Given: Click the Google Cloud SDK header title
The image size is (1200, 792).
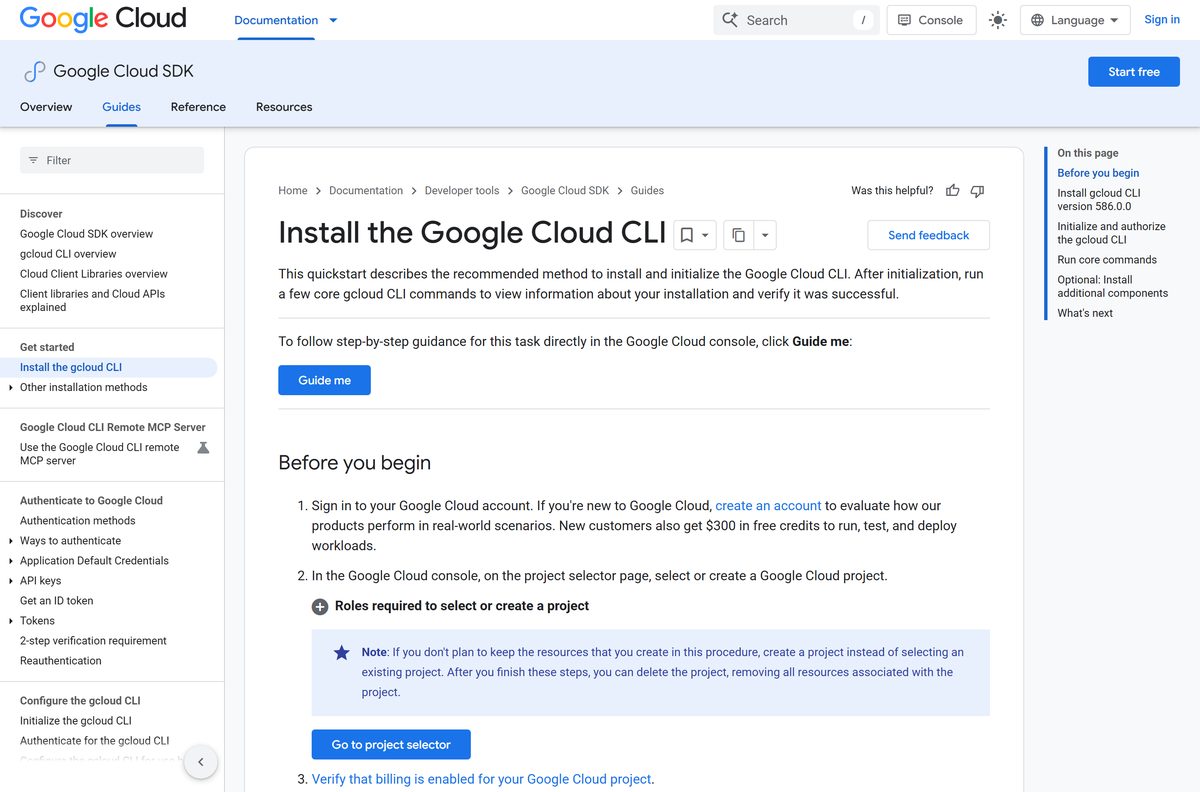Looking at the screenshot, I should pos(123,71).
